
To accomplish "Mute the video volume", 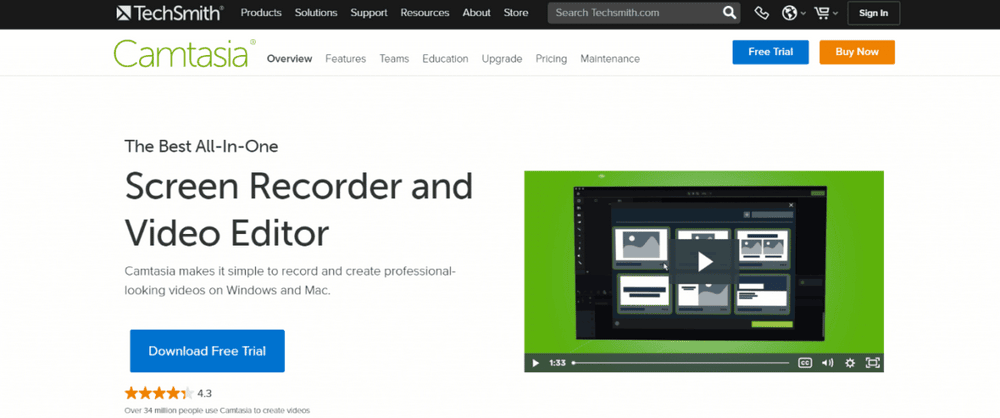I will [827, 362].
